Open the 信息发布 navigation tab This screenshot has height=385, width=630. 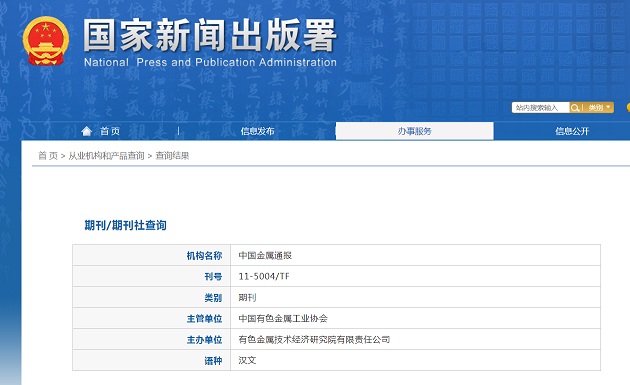point(257,131)
